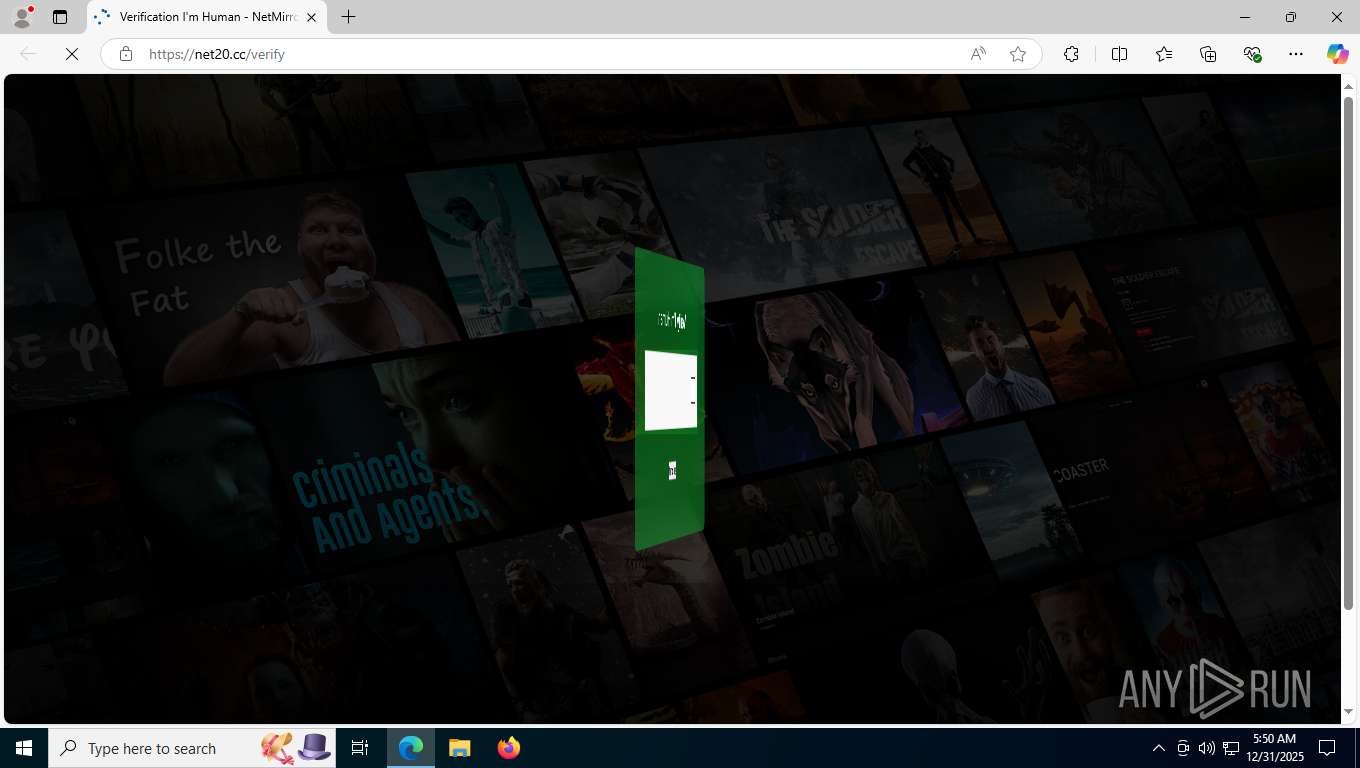Open File Explorer from taskbar
Screen dimensions: 1360x768
click(x=459, y=748)
